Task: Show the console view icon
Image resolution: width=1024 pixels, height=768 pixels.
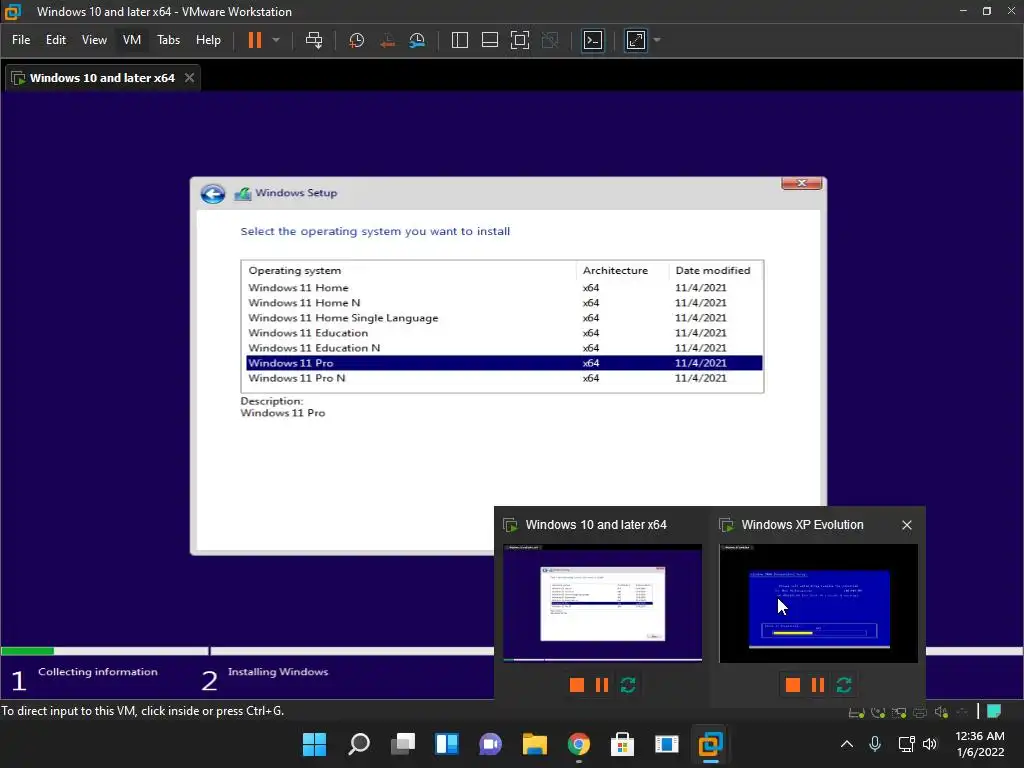Action: tap(593, 40)
